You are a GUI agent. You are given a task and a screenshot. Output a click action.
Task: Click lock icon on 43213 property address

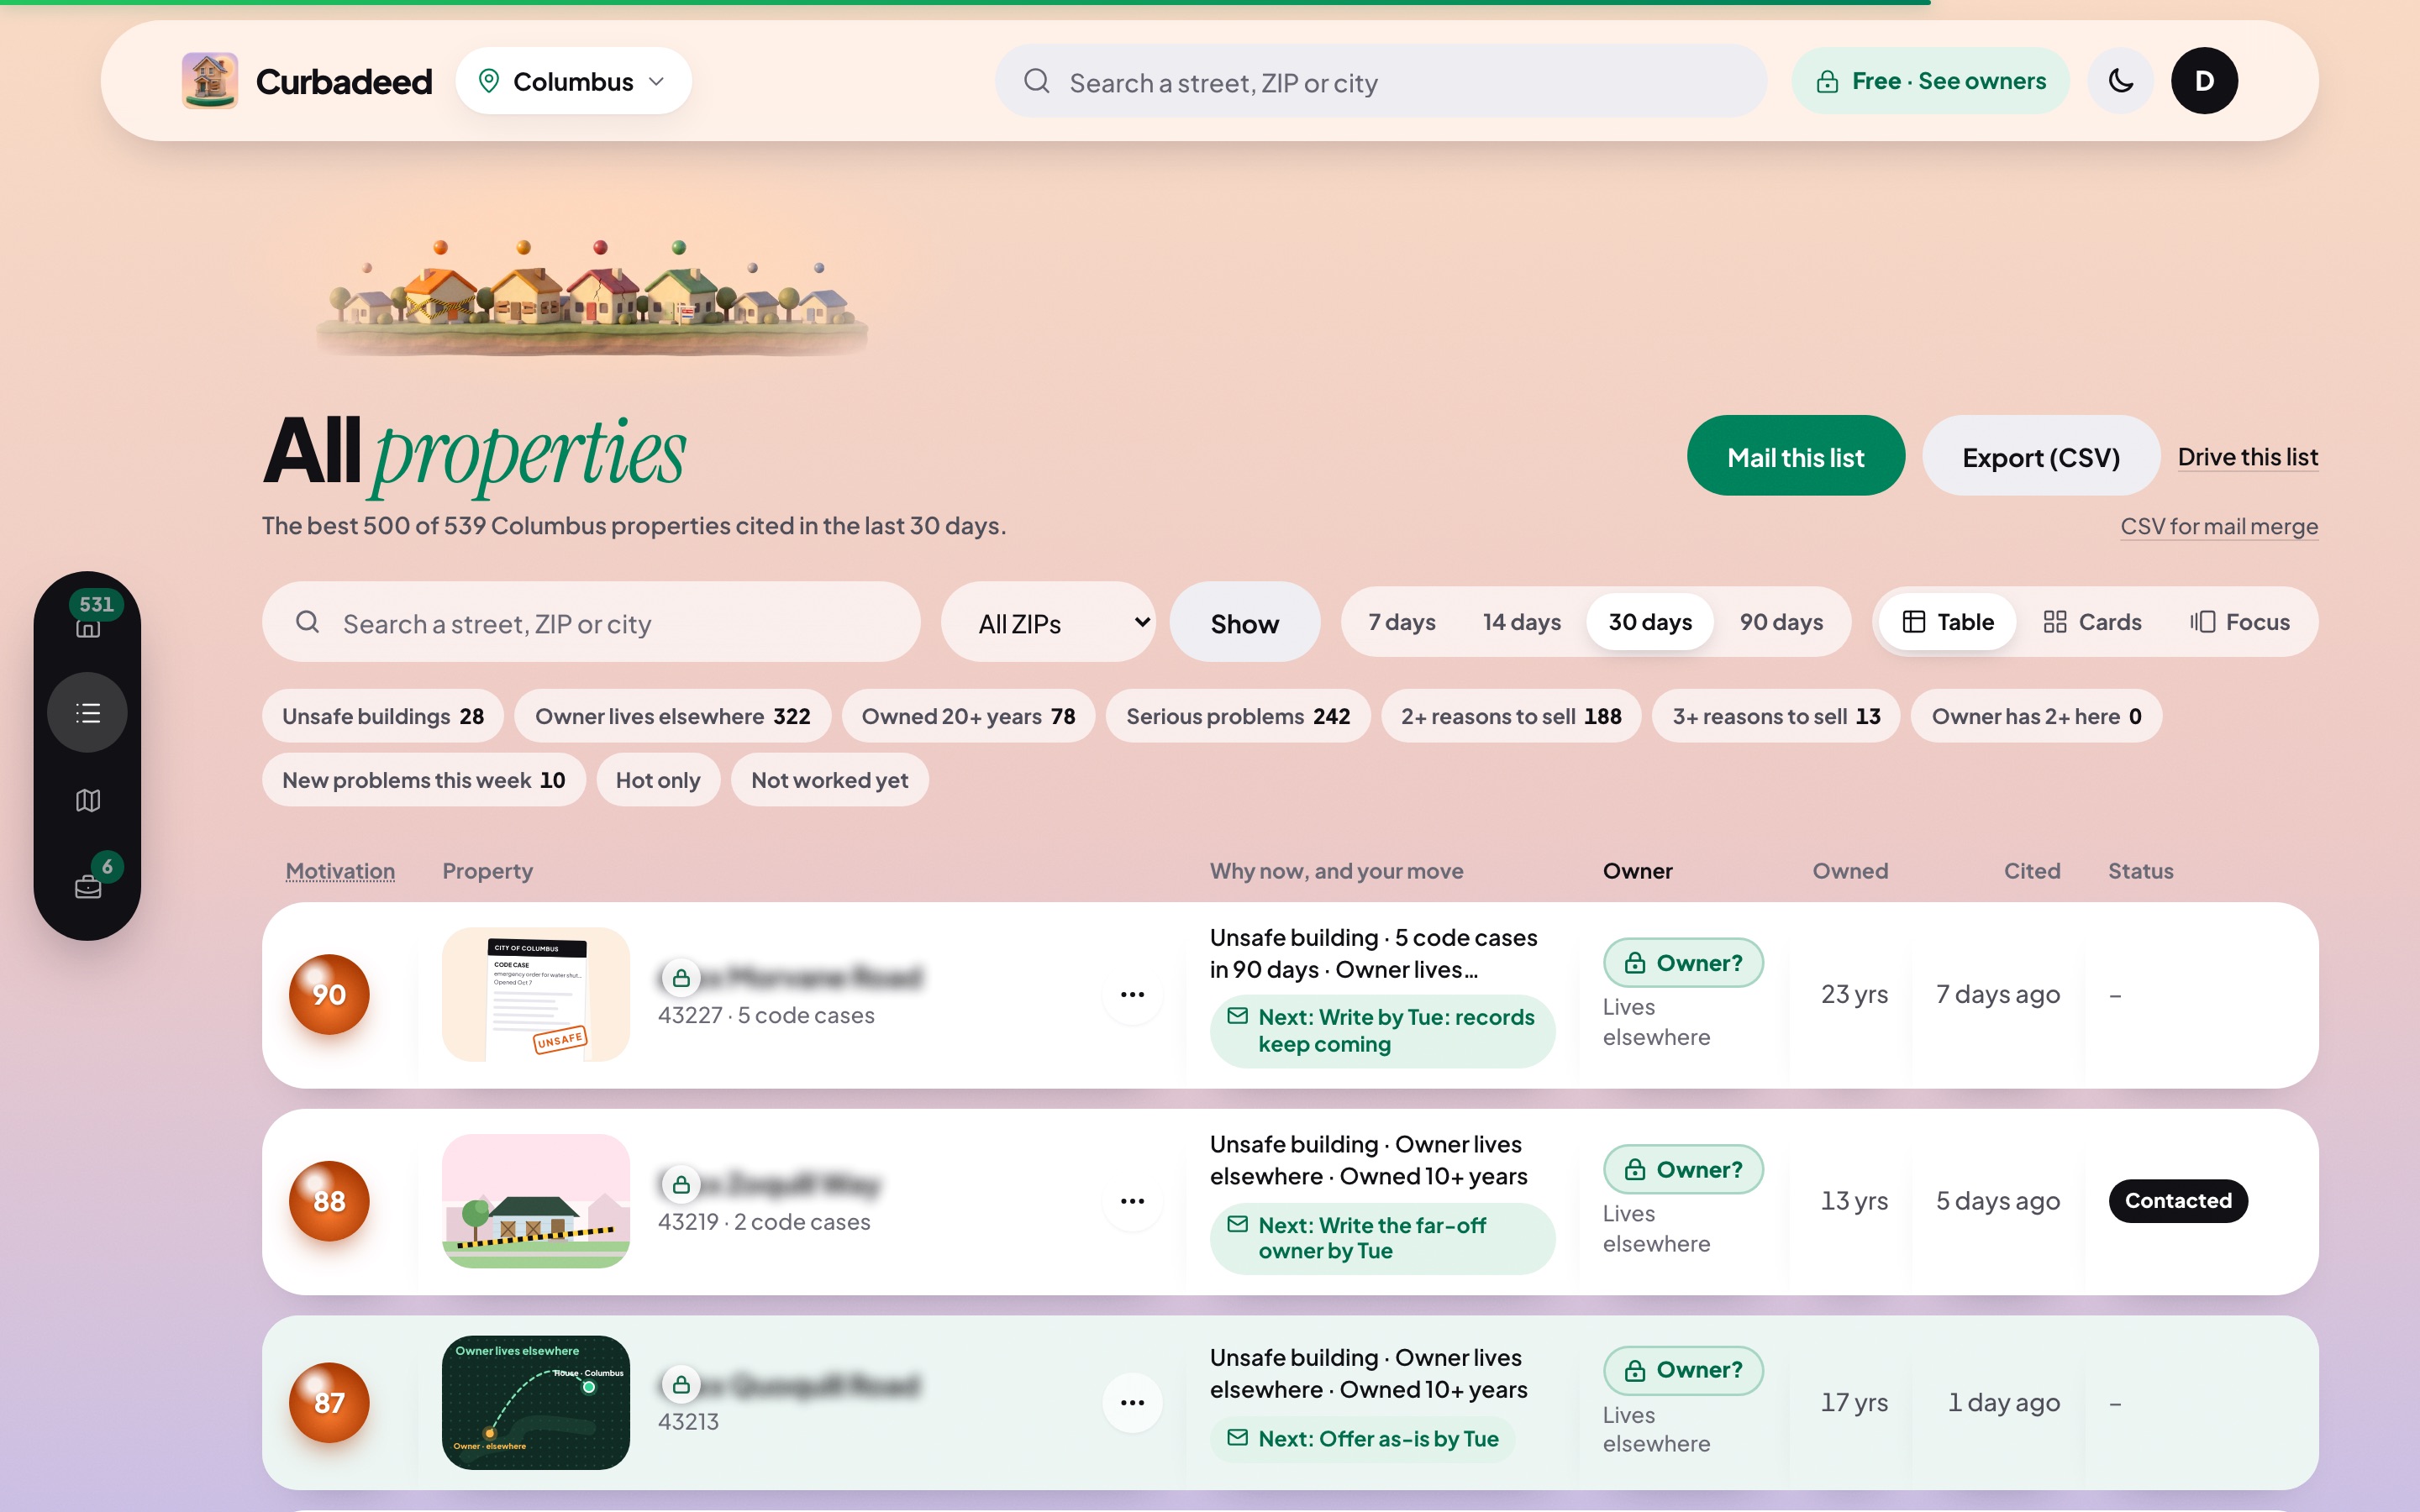681,1385
